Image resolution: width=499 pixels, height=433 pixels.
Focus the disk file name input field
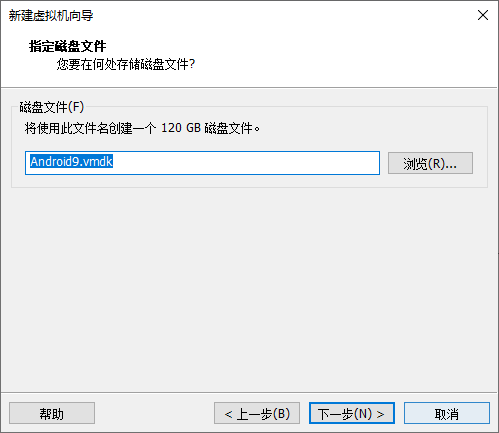(202, 163)
